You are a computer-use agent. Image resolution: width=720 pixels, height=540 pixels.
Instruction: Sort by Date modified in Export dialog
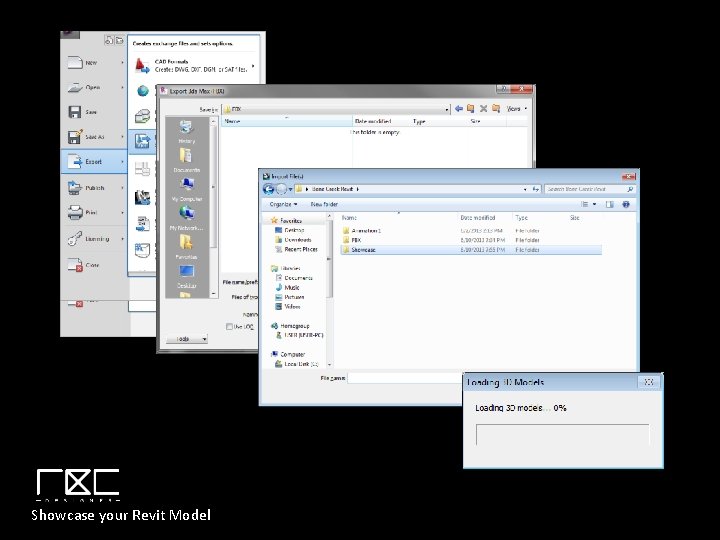pos(381,121)
